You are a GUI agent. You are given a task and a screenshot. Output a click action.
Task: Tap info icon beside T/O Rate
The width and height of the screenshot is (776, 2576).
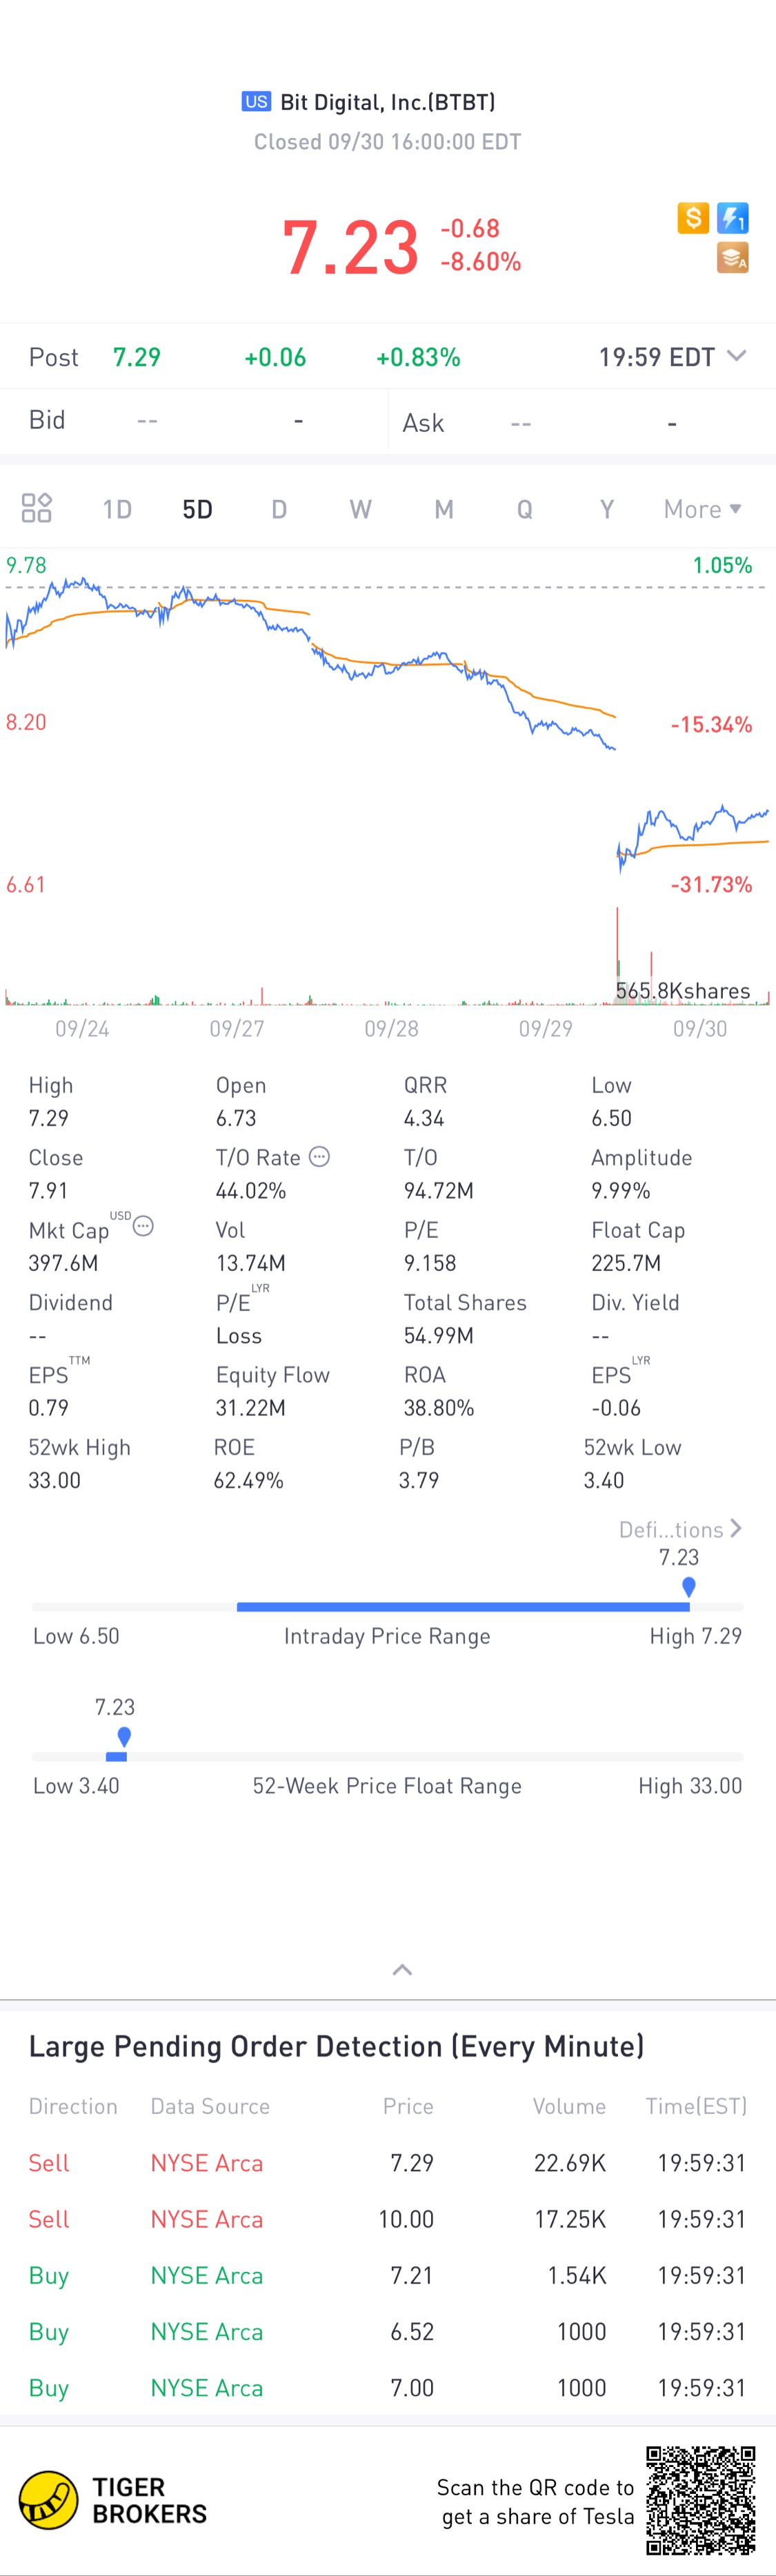pyautogui.click(x=319, y=1157)
